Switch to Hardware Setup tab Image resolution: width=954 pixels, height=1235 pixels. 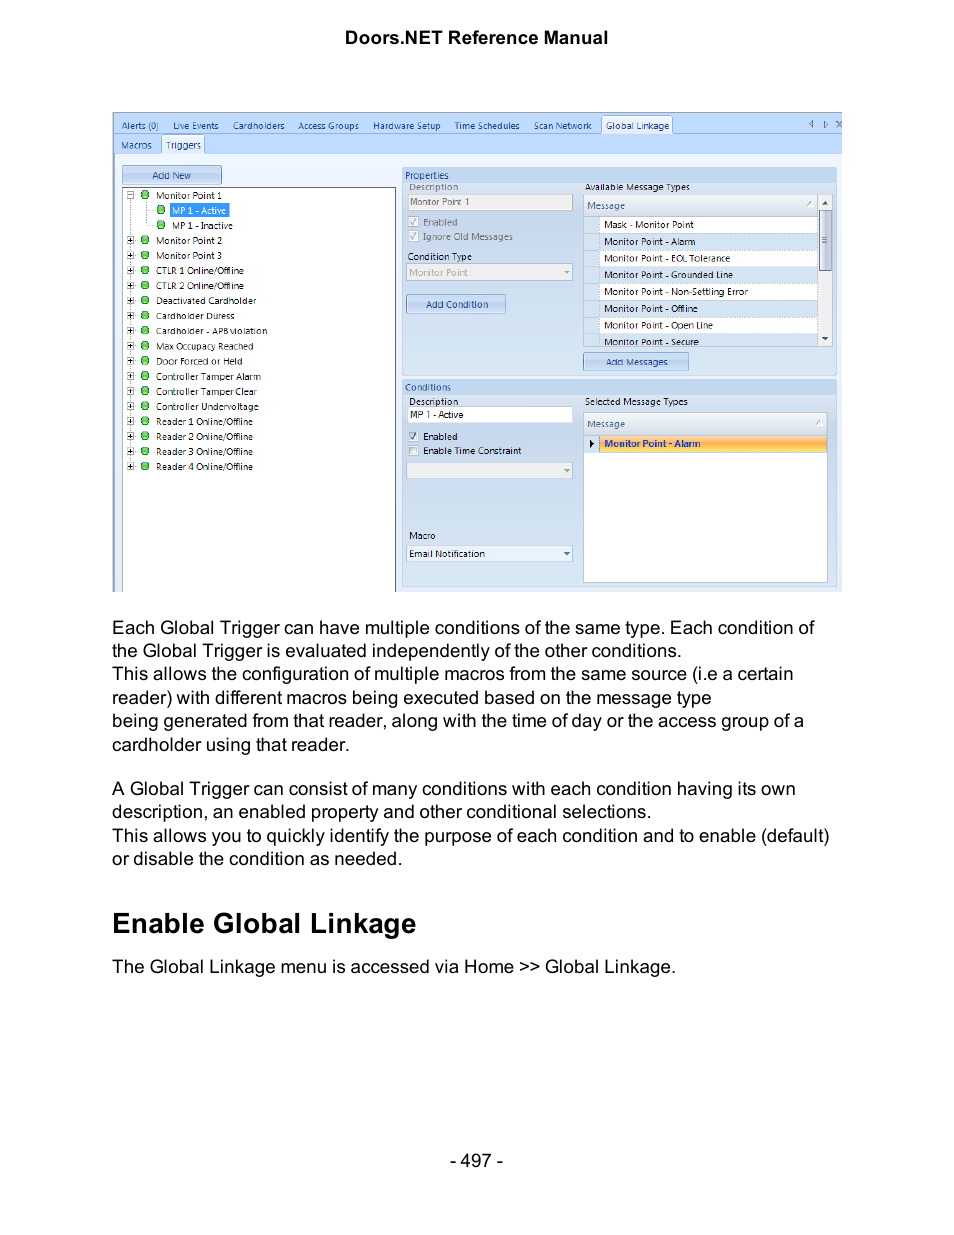tap(406, 126)
